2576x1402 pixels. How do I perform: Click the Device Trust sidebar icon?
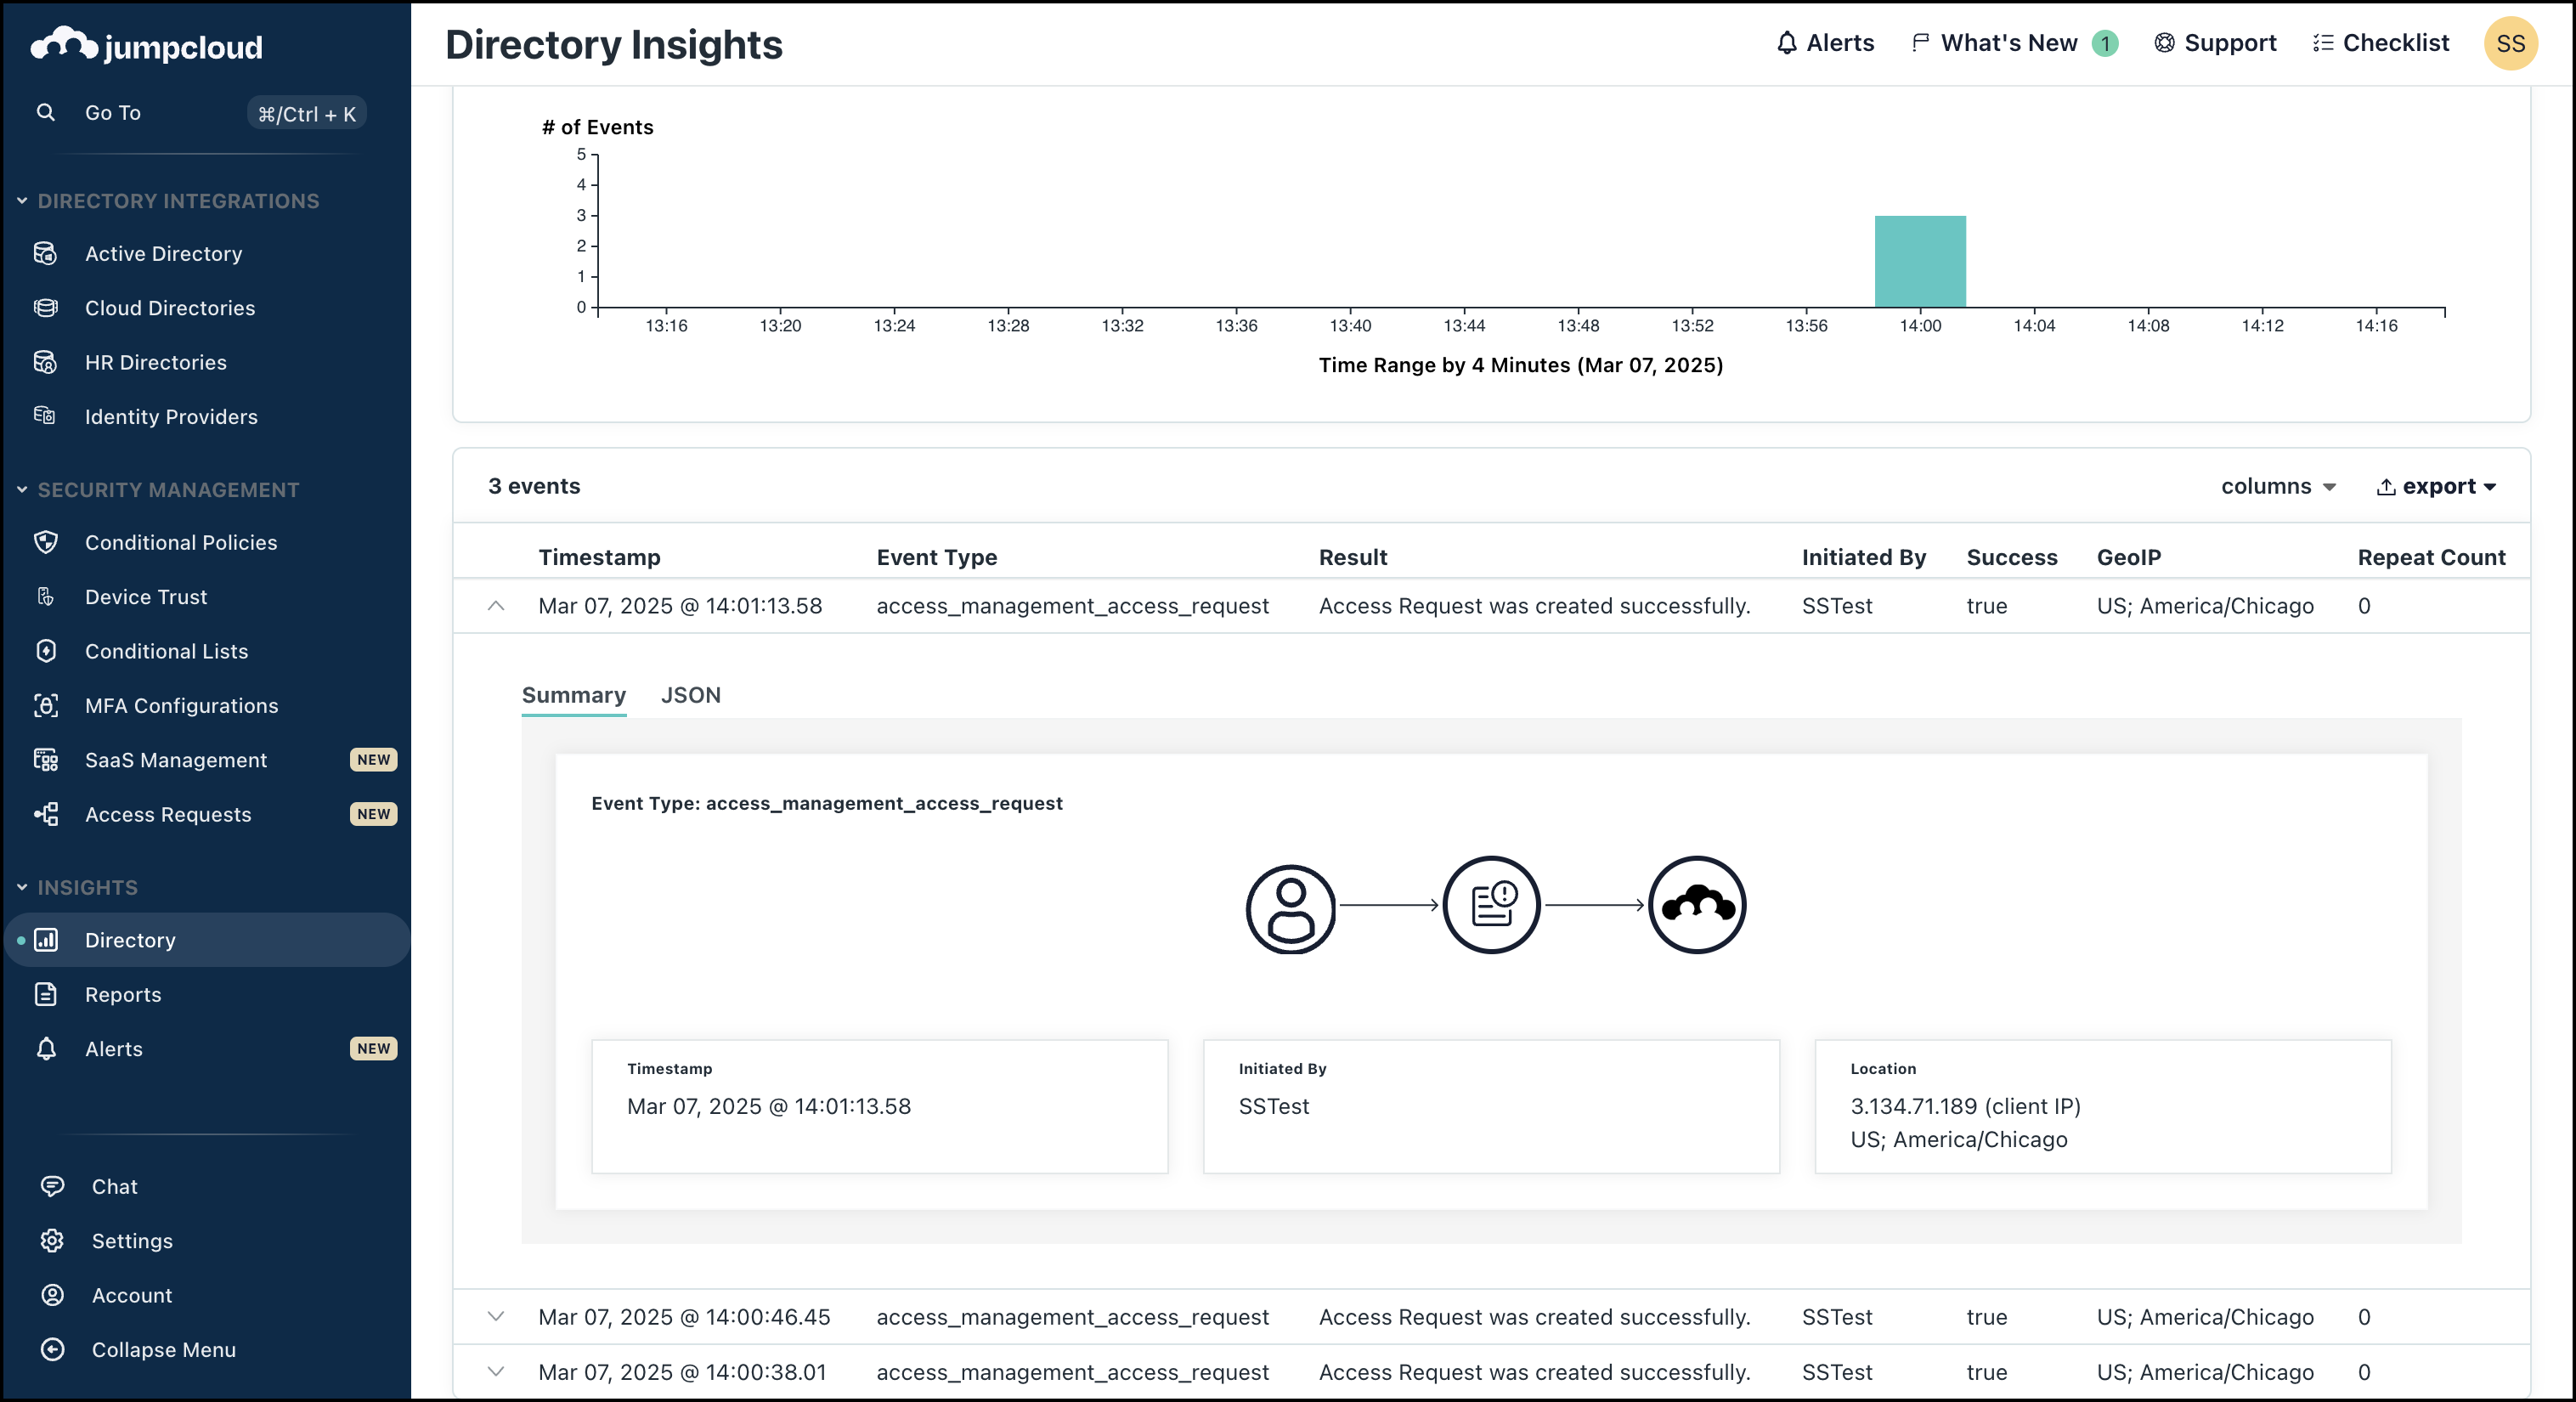coord(46,597)
